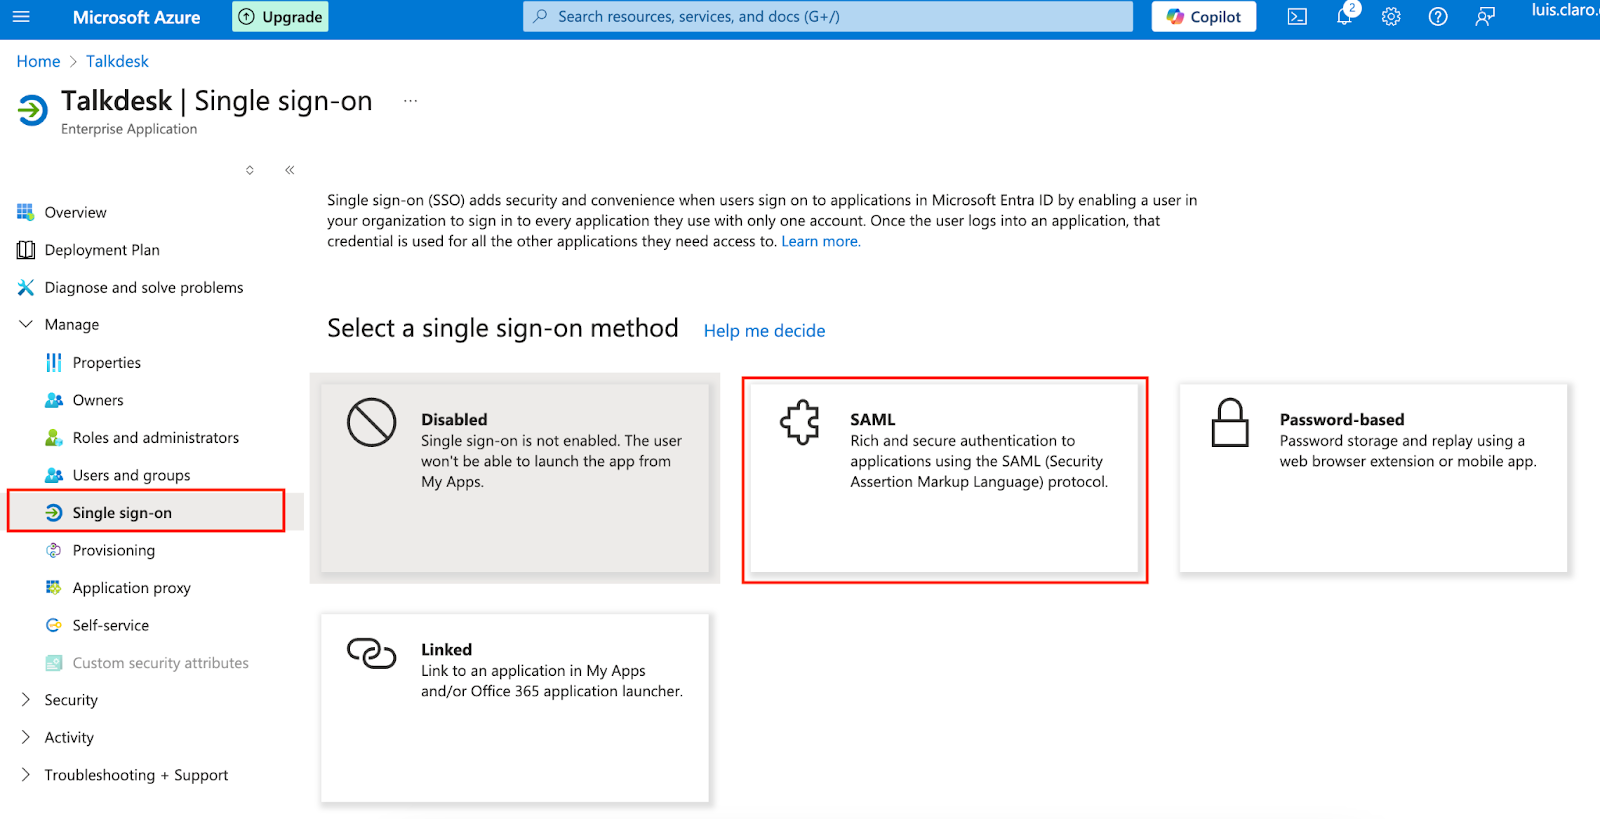The image size is (1600, 819).
Task: Select the Password-based method card
Action: (x=1373, y=478)
